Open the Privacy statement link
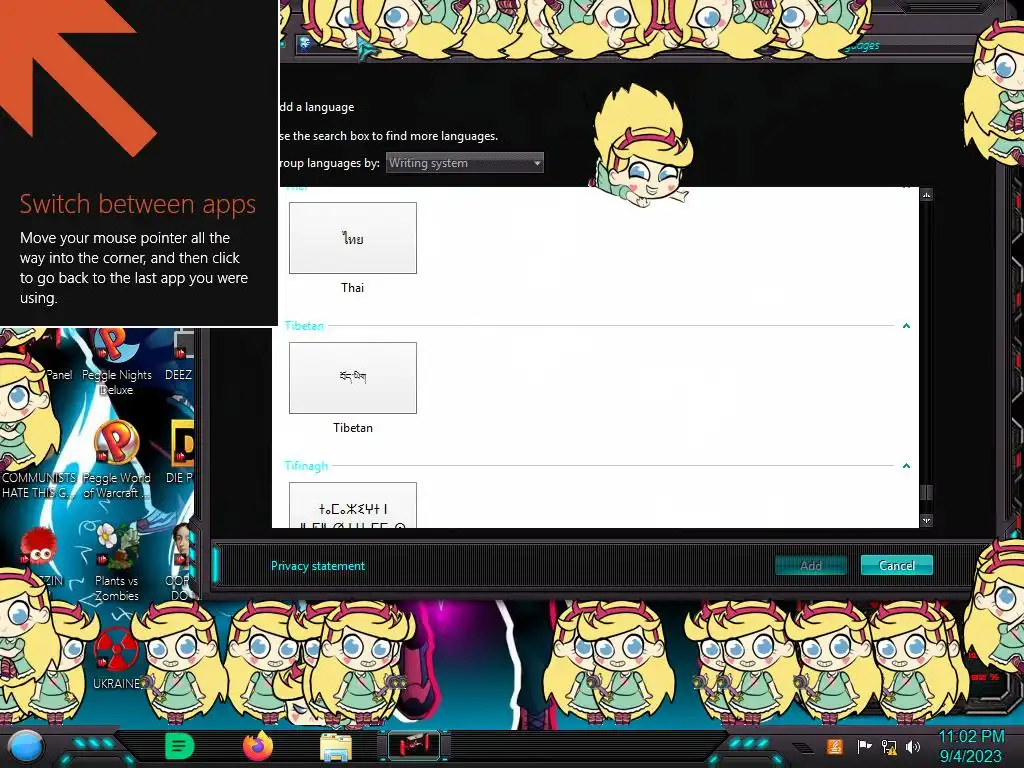 click(x=318, y=566)
